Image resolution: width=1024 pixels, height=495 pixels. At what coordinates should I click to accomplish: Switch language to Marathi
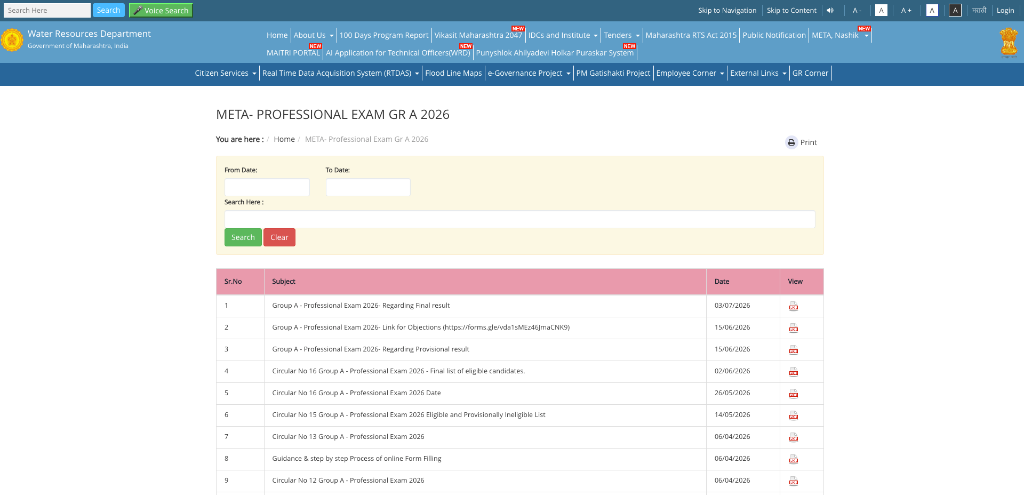pyautogui.click(x=978, y=10)
